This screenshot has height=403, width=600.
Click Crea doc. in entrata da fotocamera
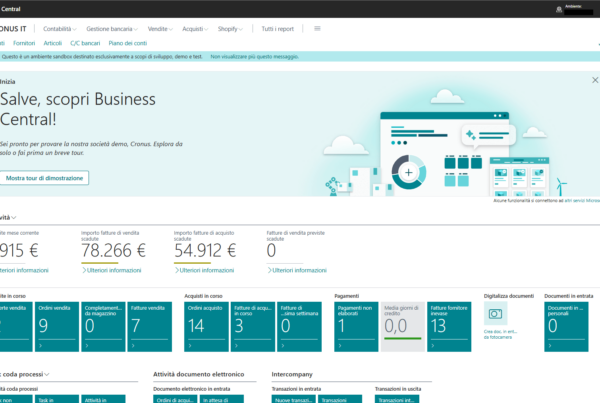point(501,334)
